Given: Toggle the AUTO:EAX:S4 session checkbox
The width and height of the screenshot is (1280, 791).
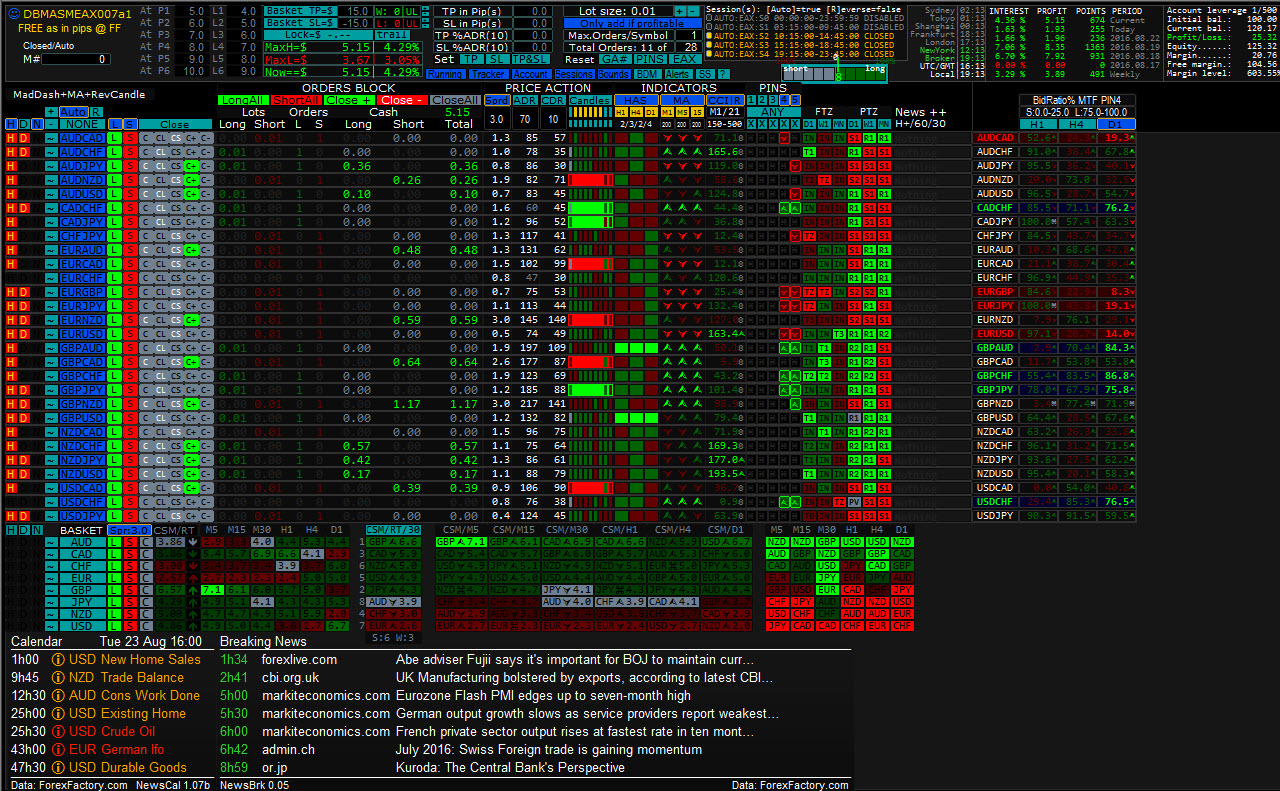Looking at the screenshot, I should pos(710,54).
